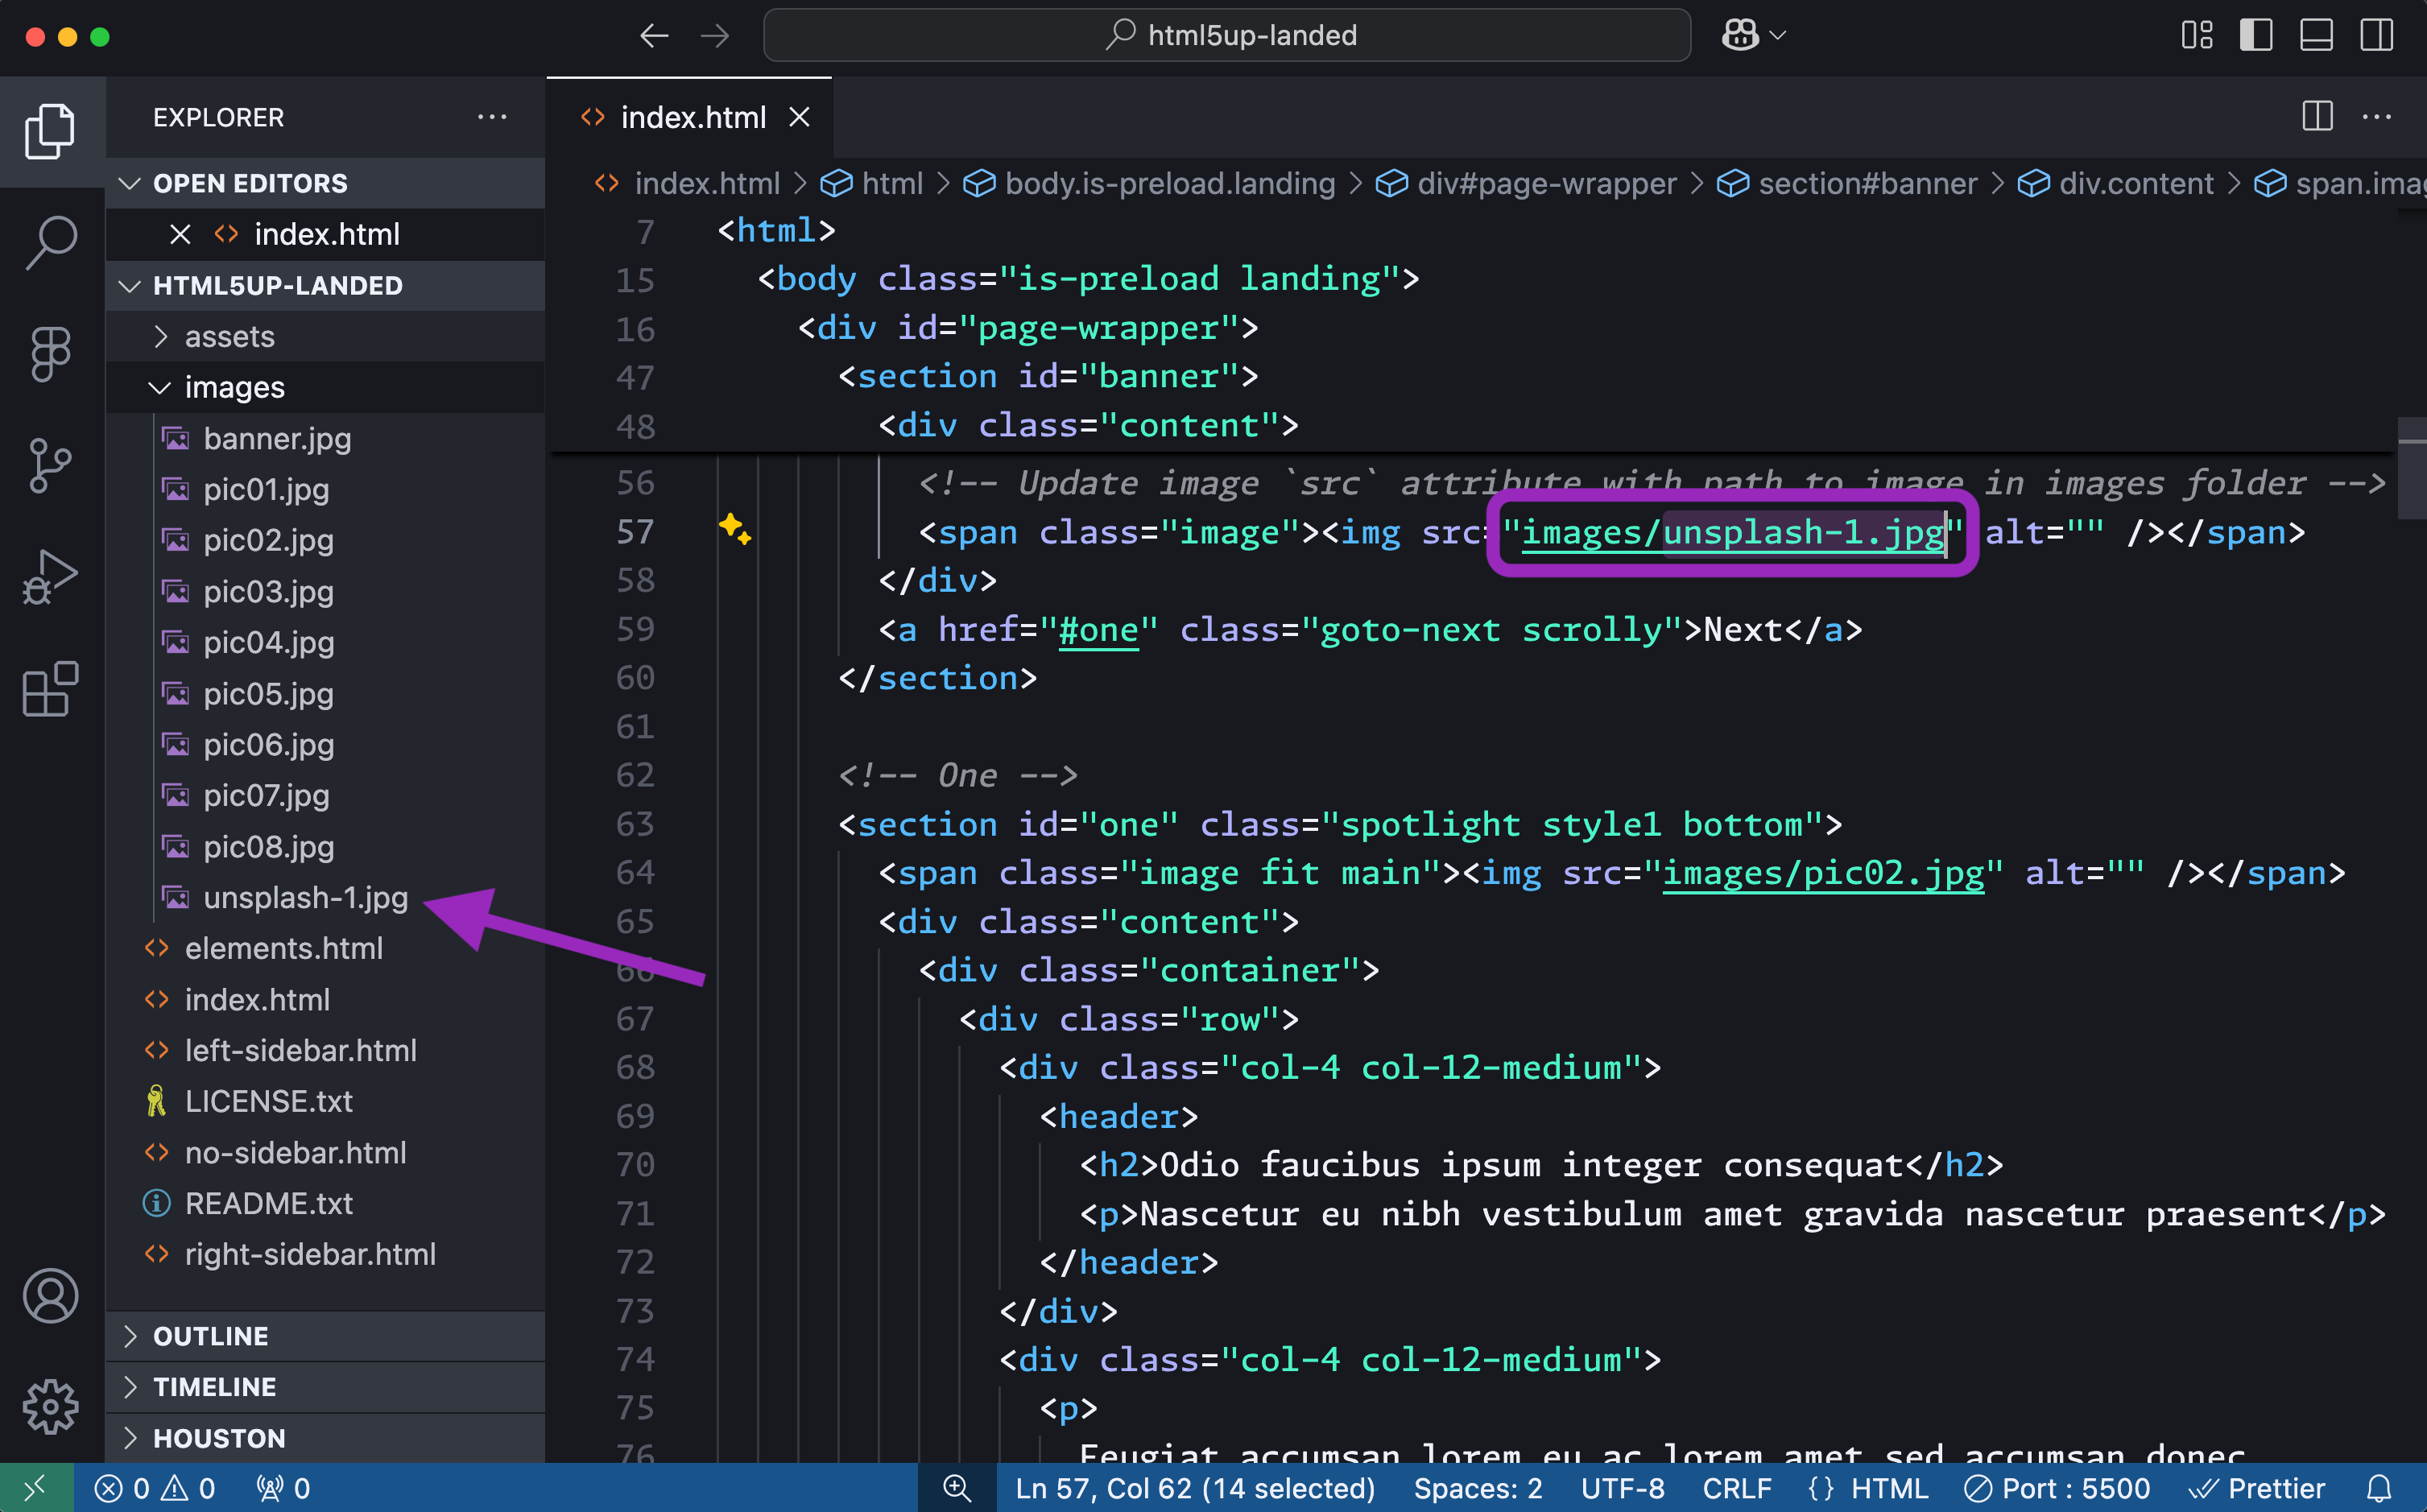Change CRLF end of line sequence
2427x1512 pixels.
pos(1737,1488)
